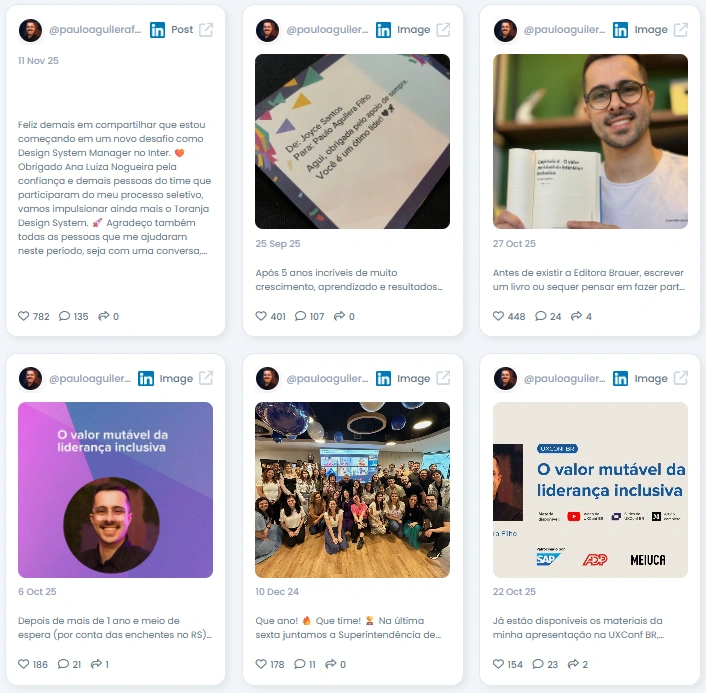
Task: Open external link icon on 27 Oct 25 post
Action: point(680,30)
